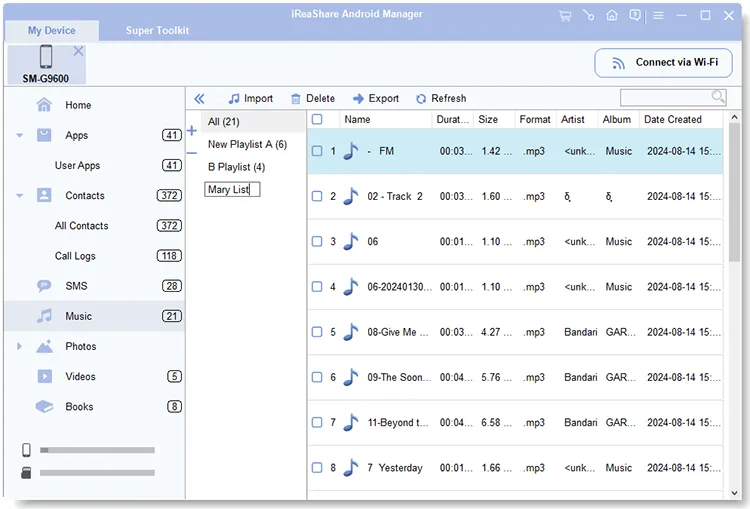Switch to the Super Toolkit tab

click(157, 31)
